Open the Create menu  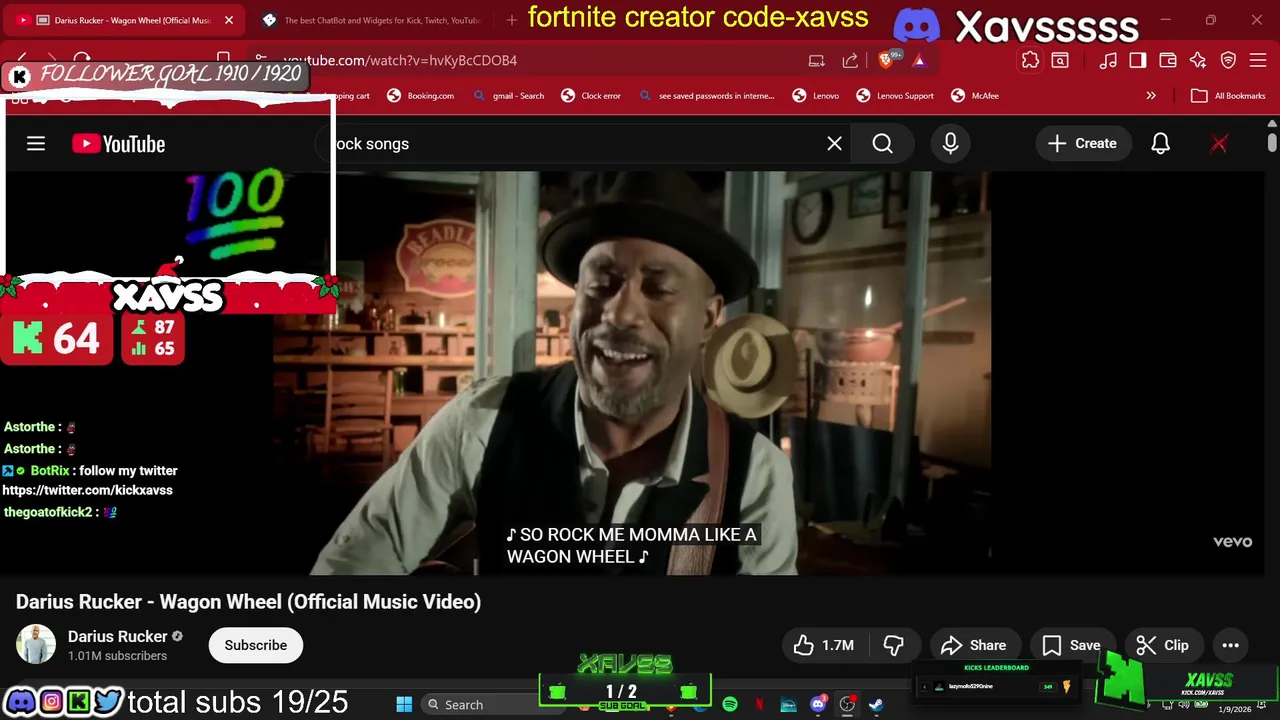coord(1082,144)
